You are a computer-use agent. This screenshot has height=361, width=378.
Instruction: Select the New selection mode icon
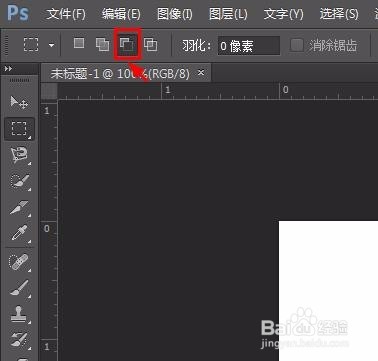[79, 43]
